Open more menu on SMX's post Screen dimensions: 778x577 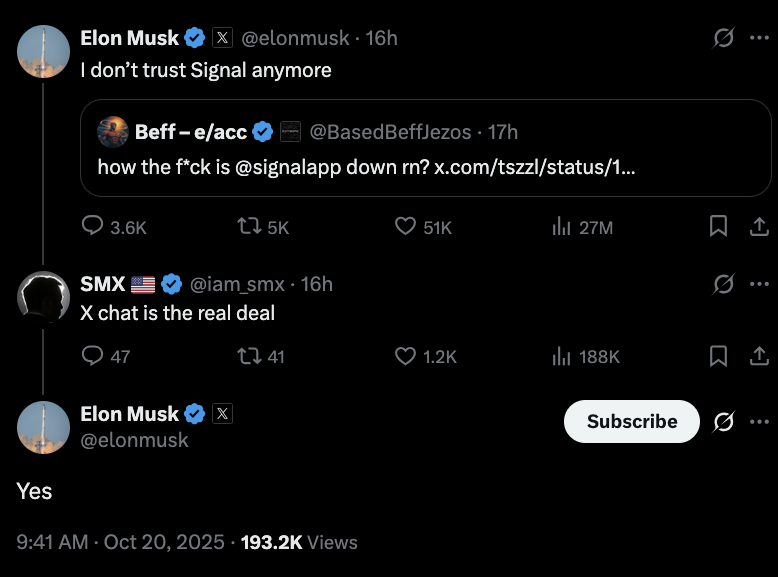tap(760, 284)
